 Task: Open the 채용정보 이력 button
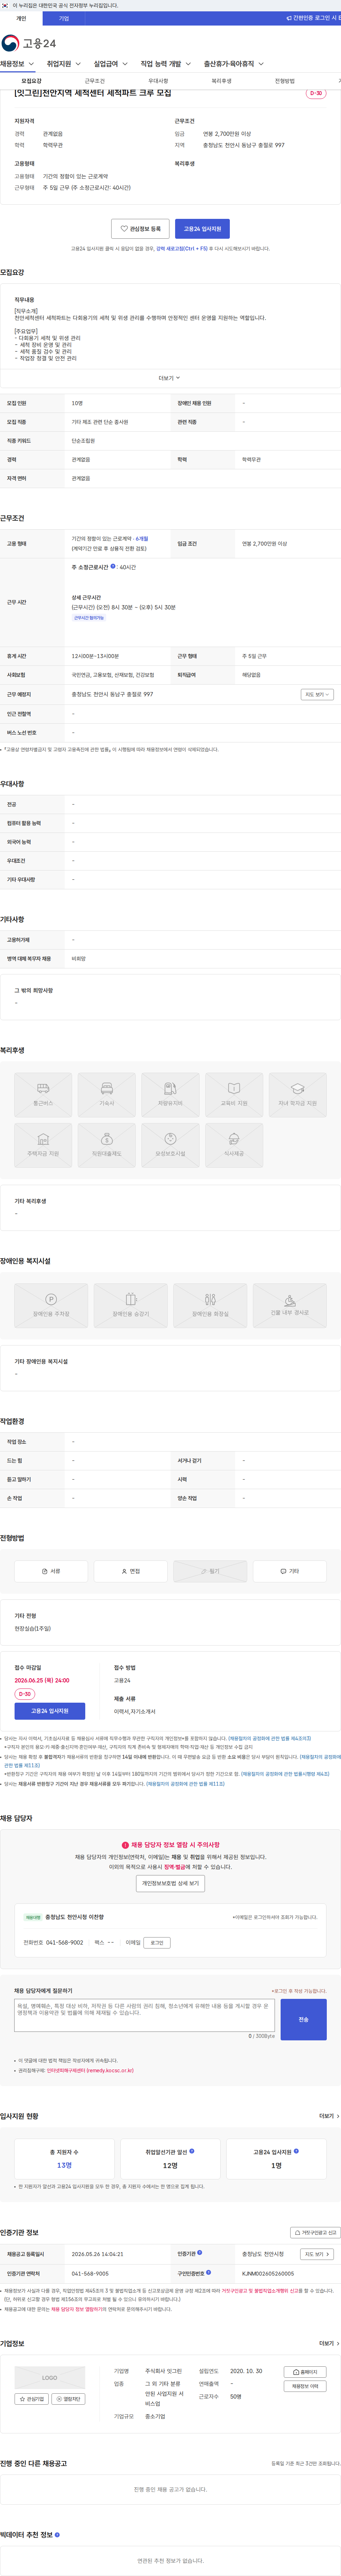[305, 2386]
